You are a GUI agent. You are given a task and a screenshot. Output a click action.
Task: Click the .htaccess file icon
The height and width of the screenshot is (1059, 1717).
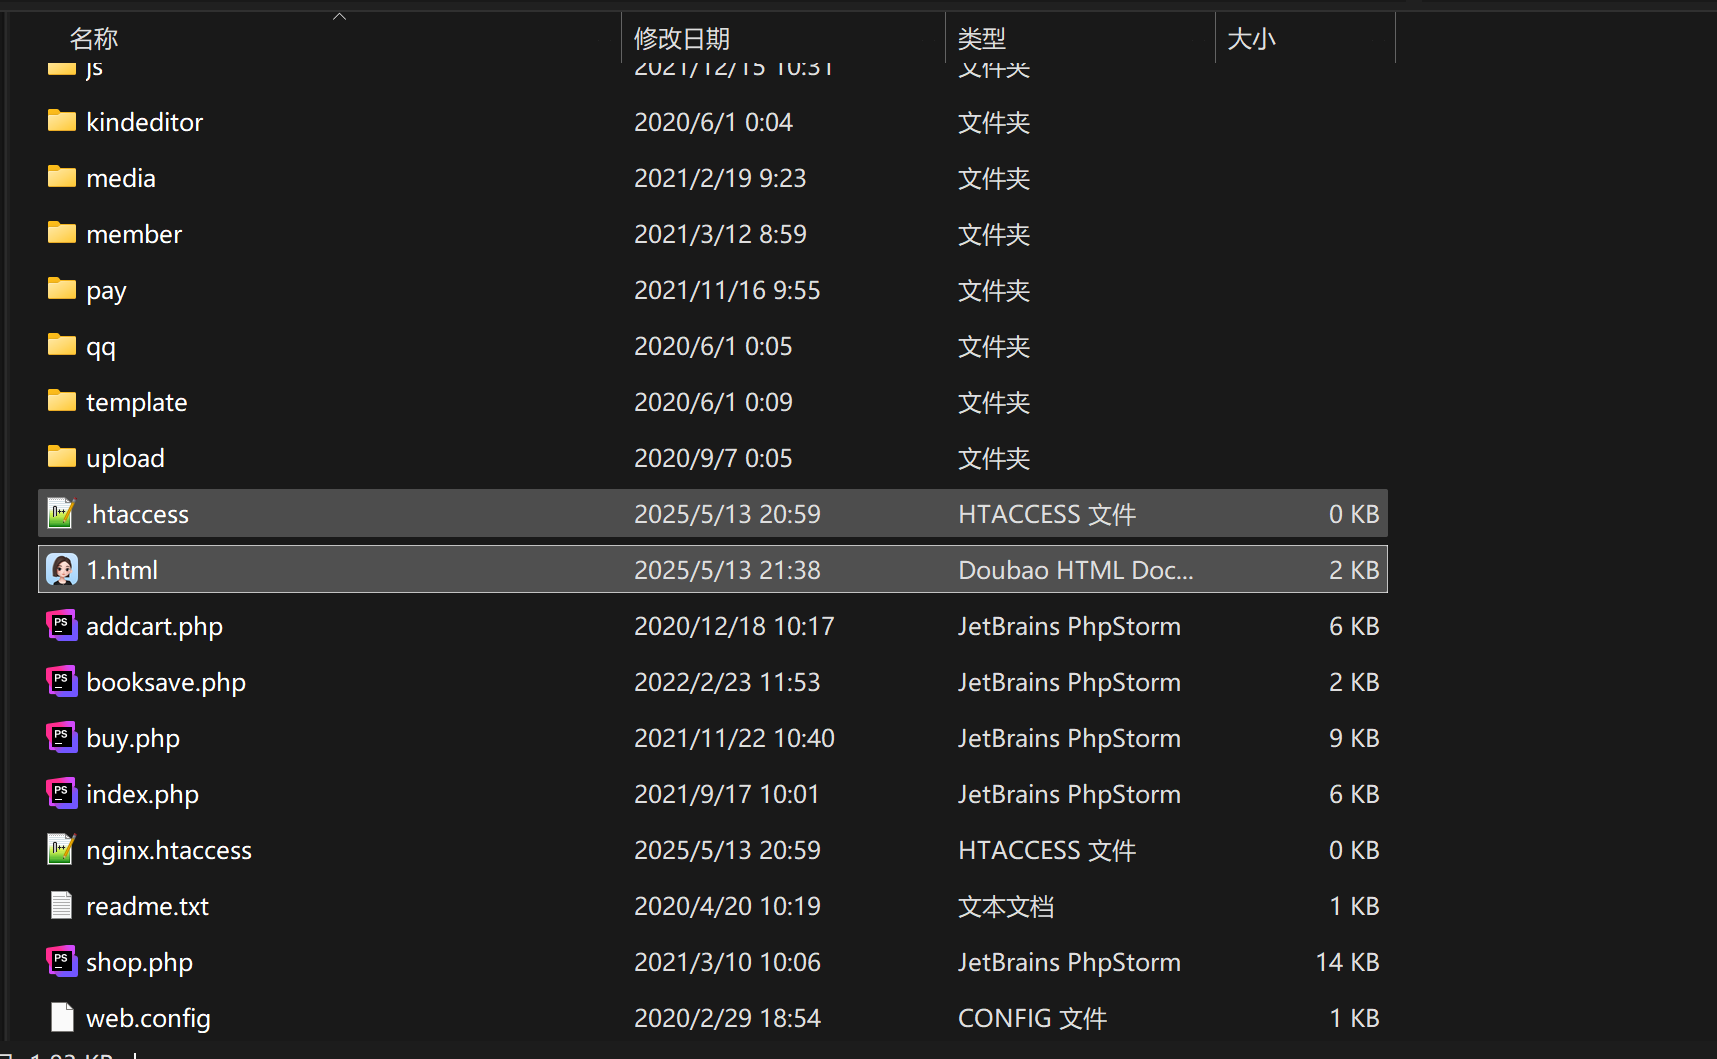click(x=61, y=514)
